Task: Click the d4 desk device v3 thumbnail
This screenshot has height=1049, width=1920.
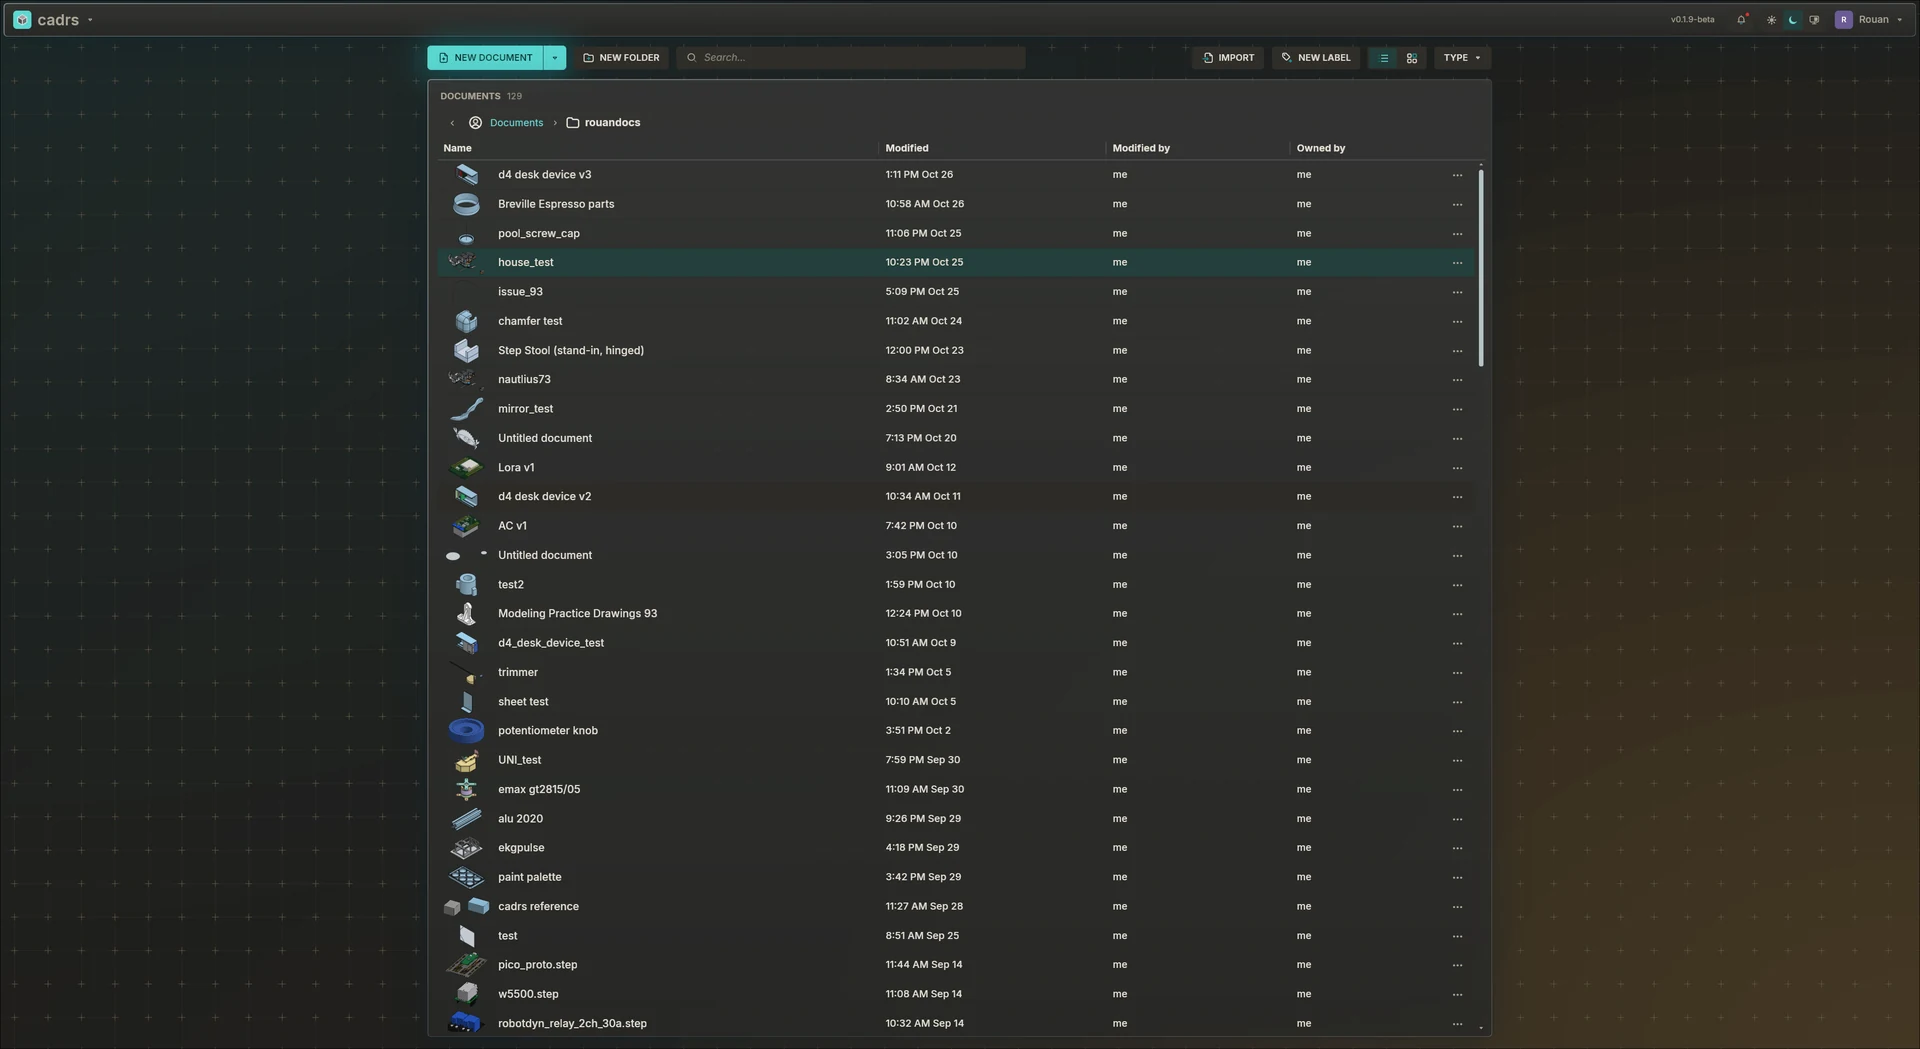Action: click(466, 174)
